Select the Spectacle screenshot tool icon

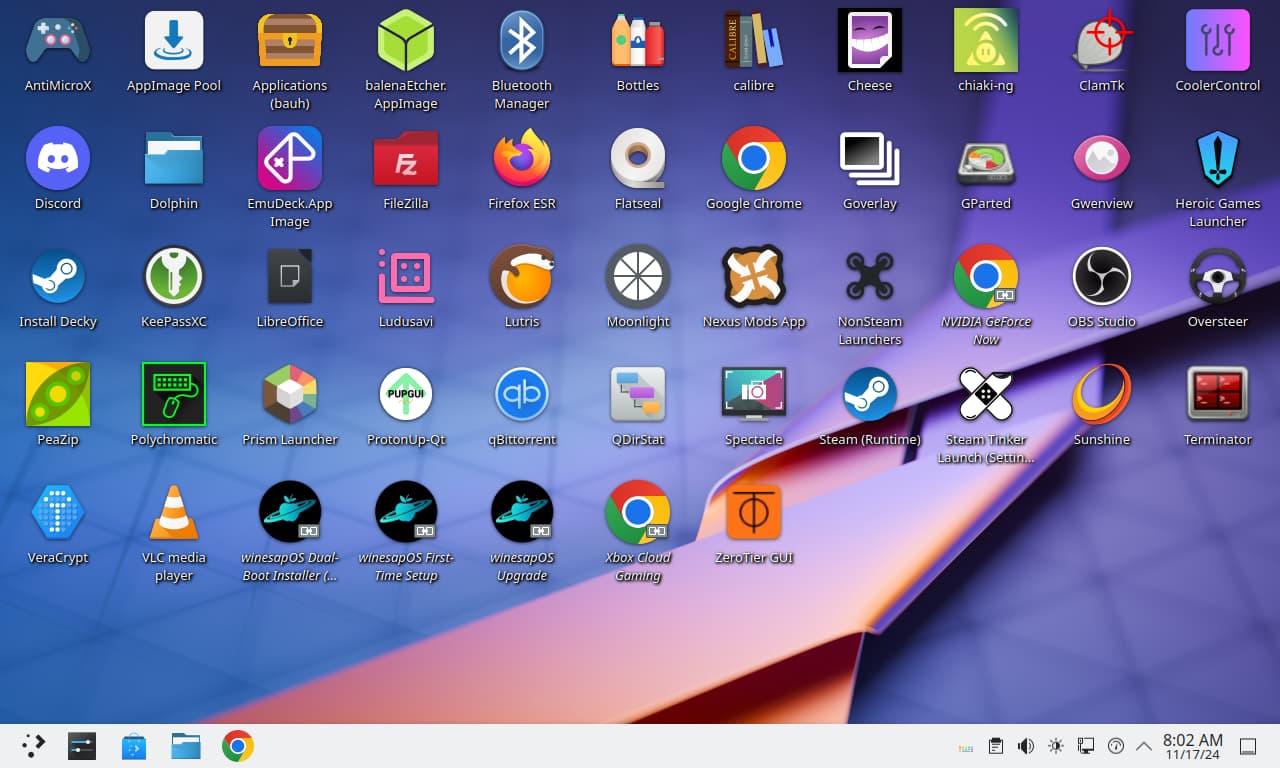tap(754, 395)
